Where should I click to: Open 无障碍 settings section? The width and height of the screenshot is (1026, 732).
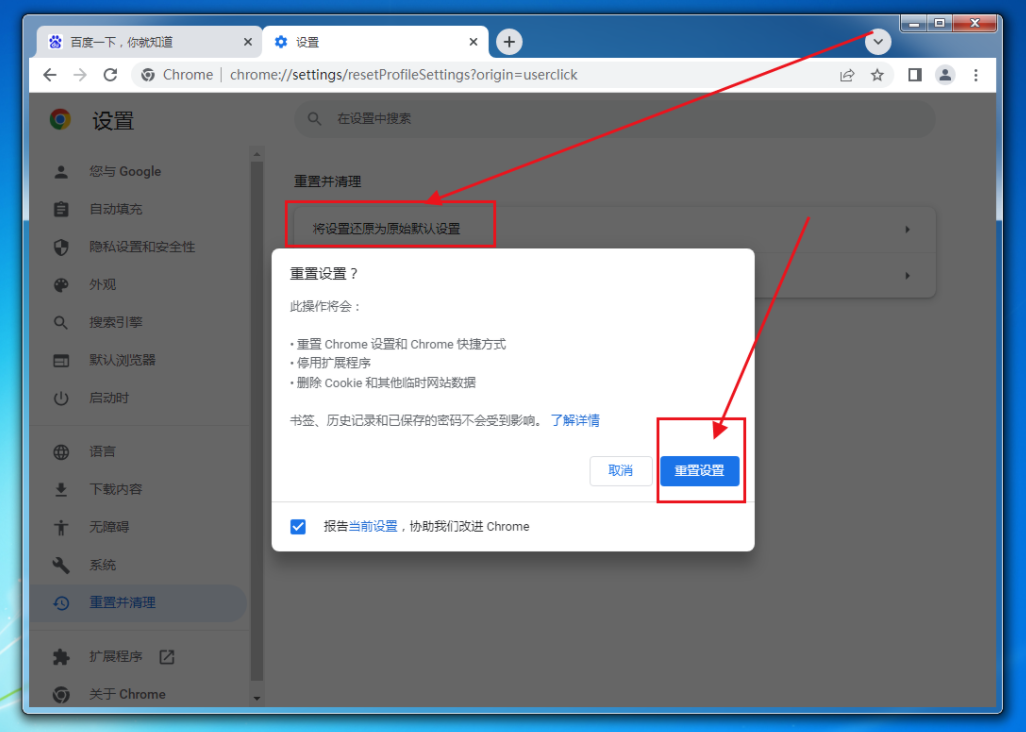coord(139,527)
